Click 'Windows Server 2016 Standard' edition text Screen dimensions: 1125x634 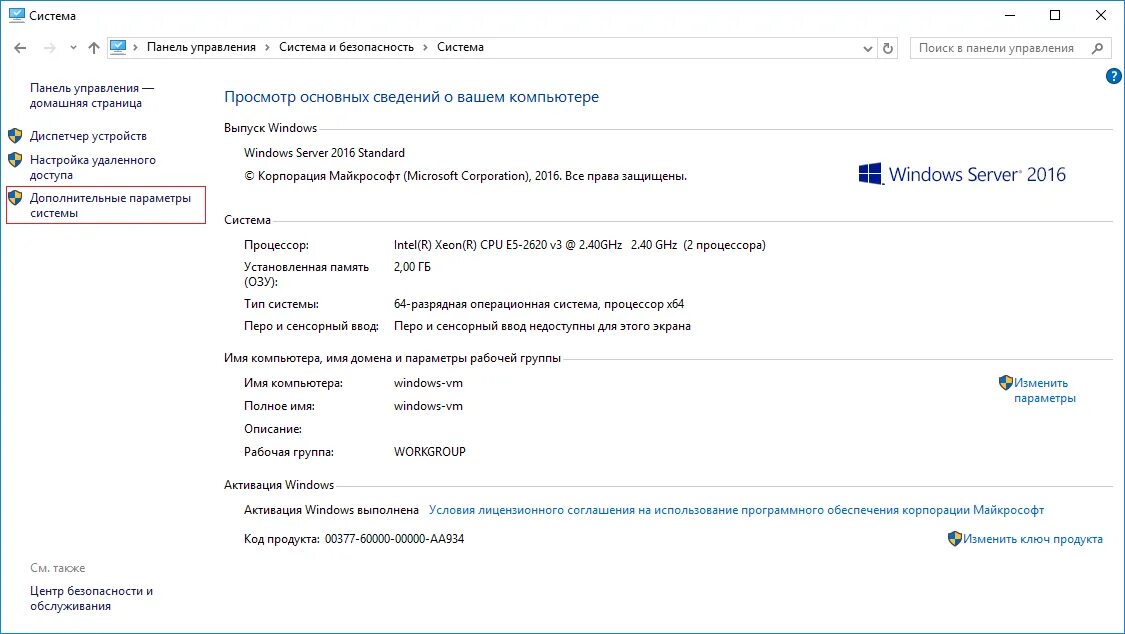(x=324, y=153)
